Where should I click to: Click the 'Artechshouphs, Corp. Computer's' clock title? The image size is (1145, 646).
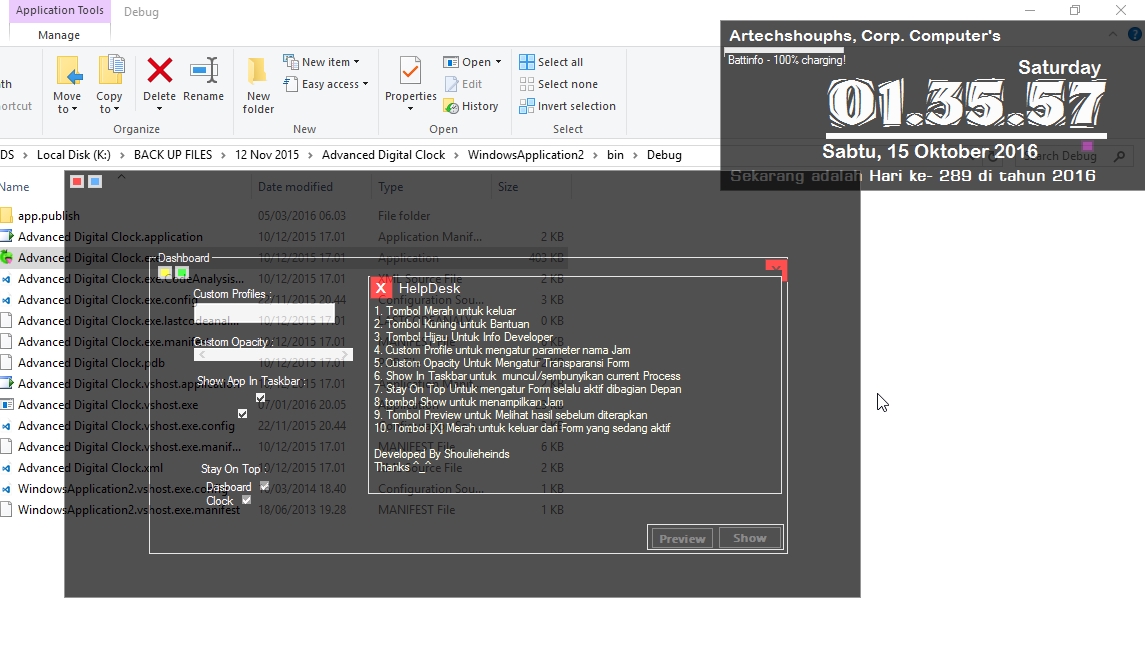click(x=865, y=36)
